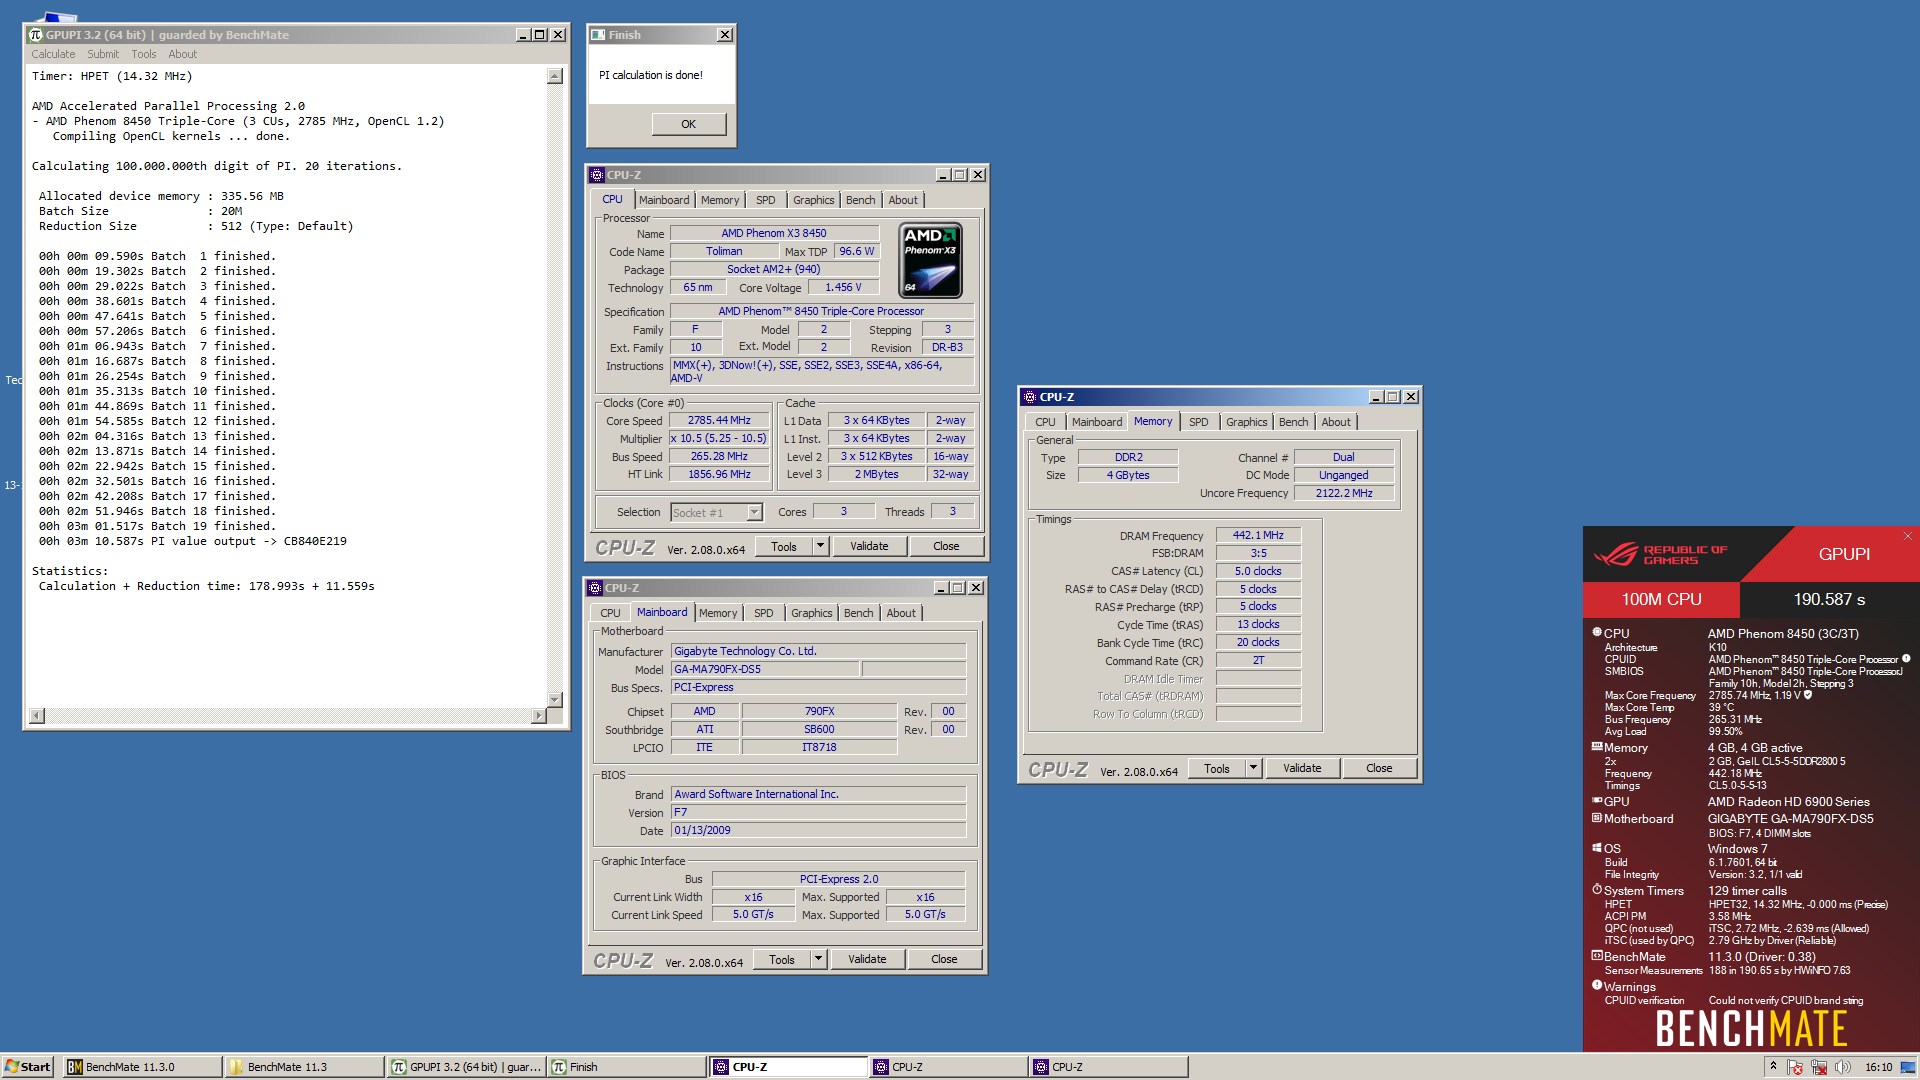Show hidden tray icons with chevron
This screenshot has height=1080, width=1920.
click(1773, 1066)
